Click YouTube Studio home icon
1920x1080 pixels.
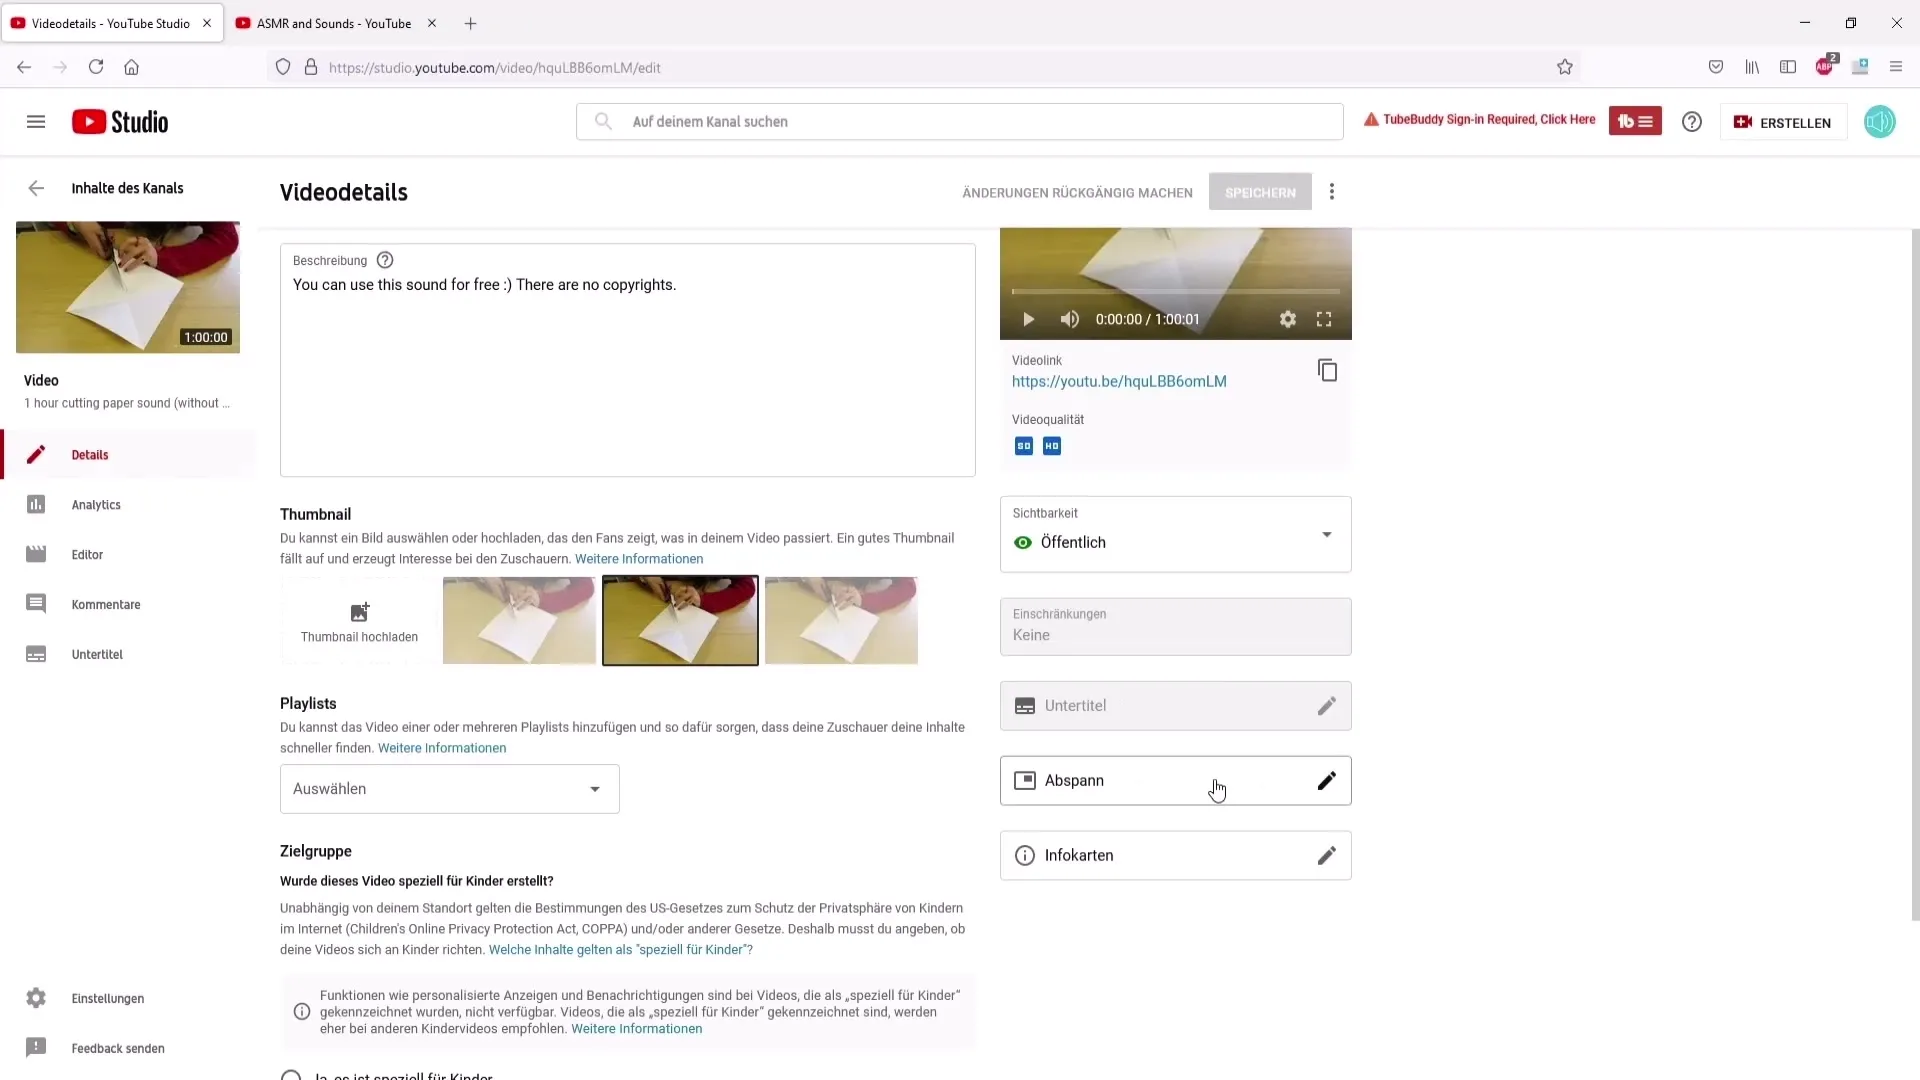tap(119, 121)
